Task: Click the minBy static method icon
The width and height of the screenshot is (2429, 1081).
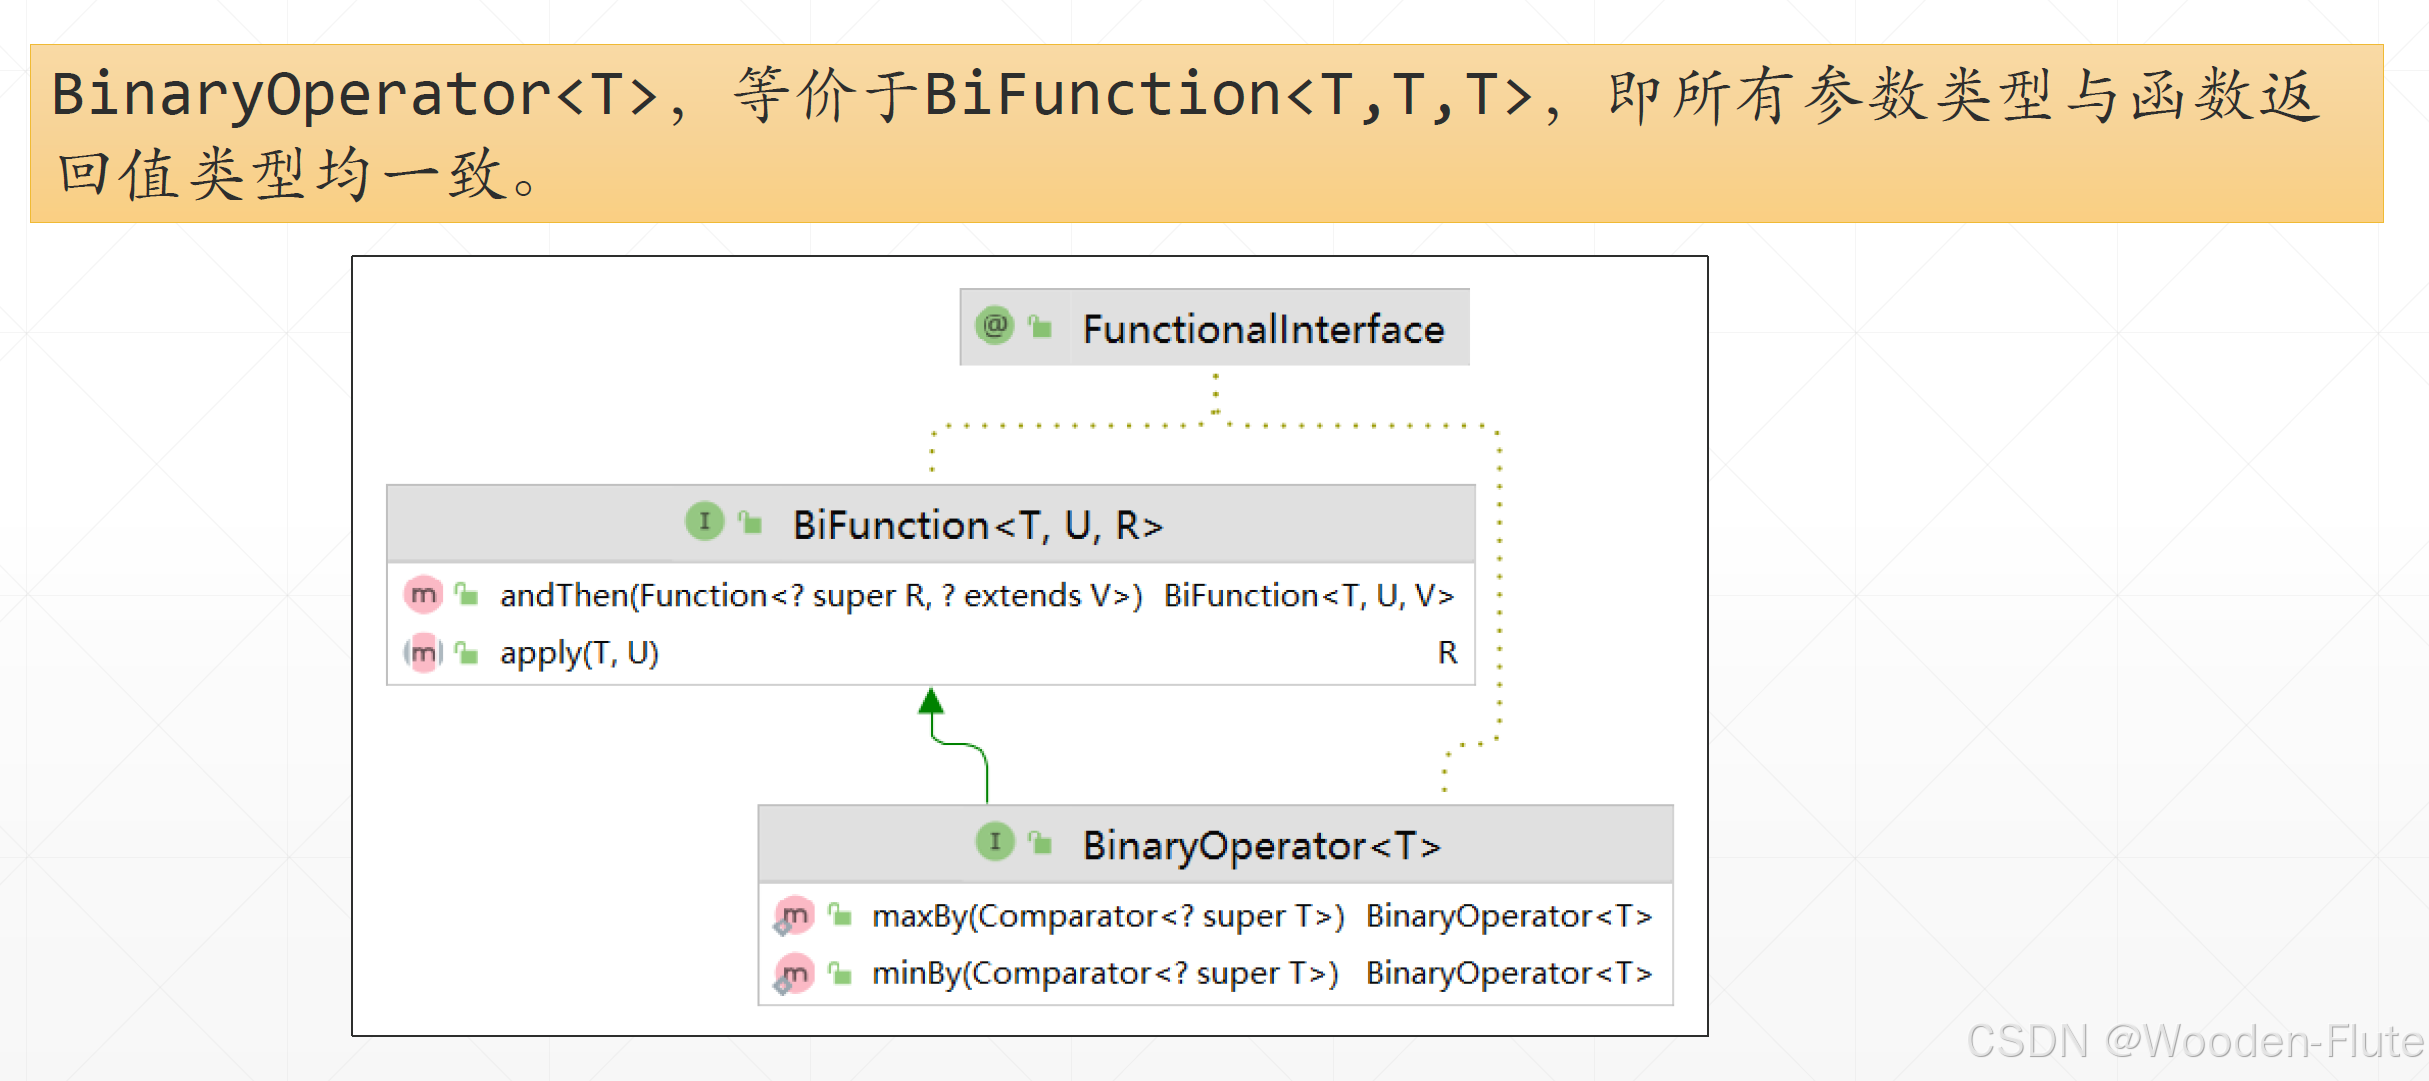Action: [x=795, y=973]
